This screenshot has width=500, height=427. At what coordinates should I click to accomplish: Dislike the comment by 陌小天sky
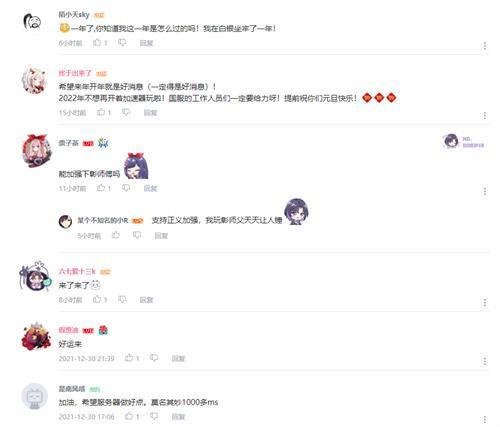[x=122, y=43]
